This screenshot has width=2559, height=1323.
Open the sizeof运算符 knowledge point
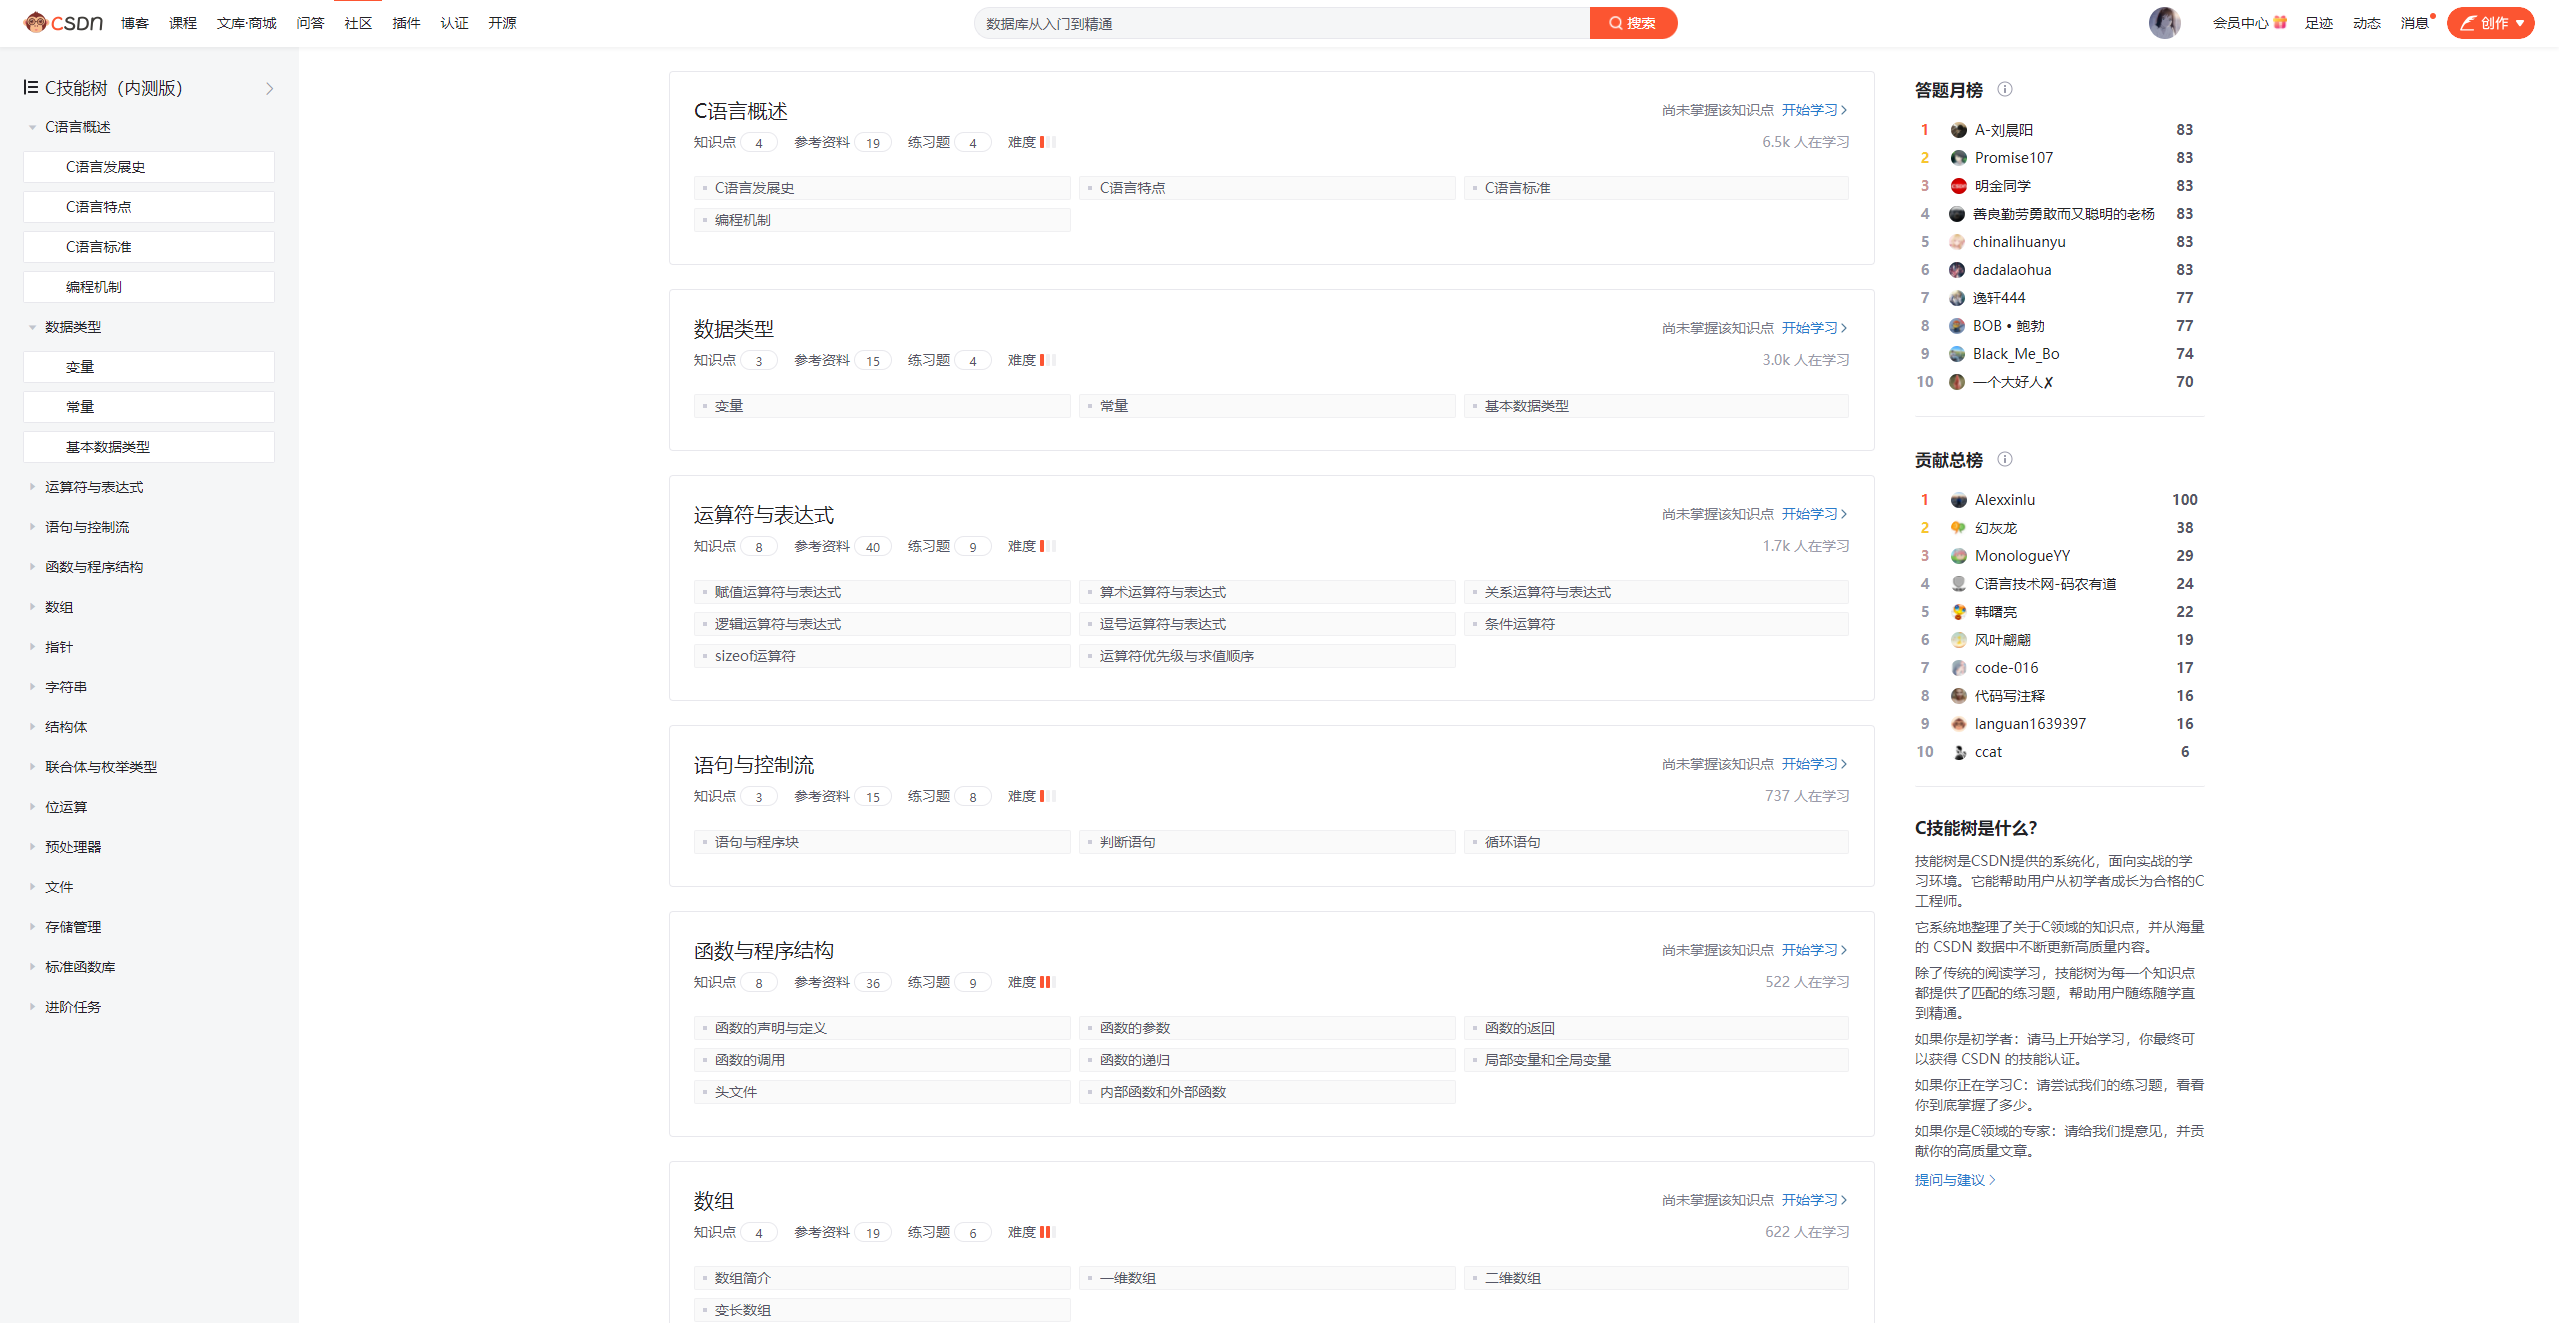click(x=882, y=656)
